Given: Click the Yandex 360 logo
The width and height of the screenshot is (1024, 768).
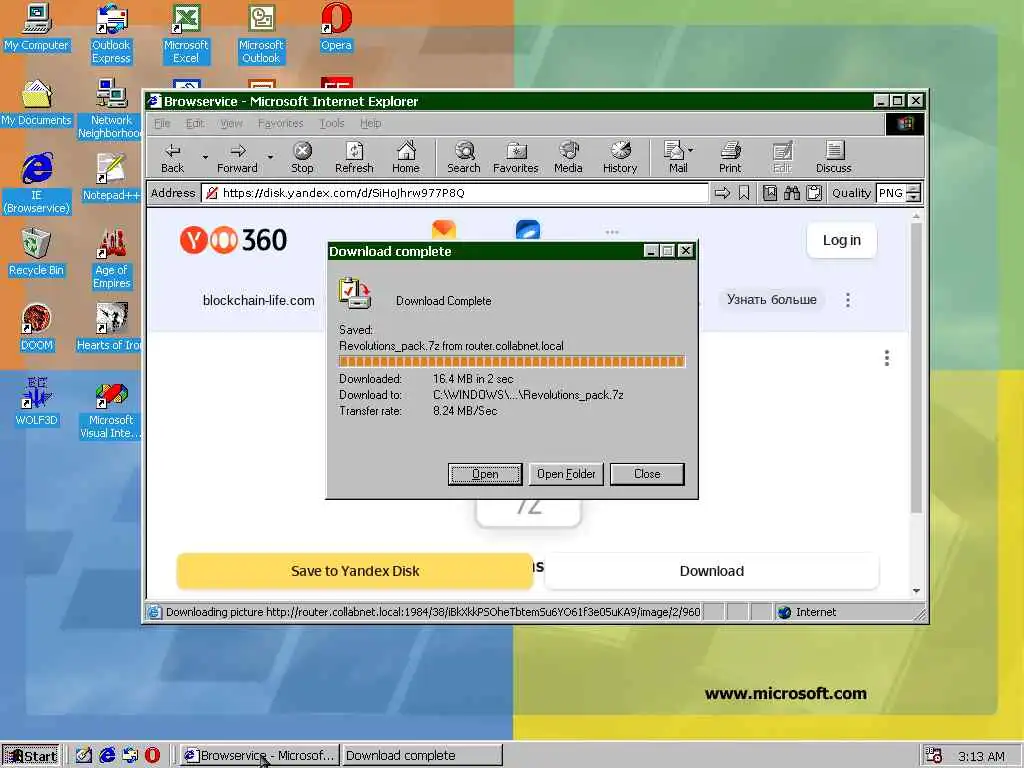Looking at the screenshot, I should pyautogui.click(x=233, y=240).
